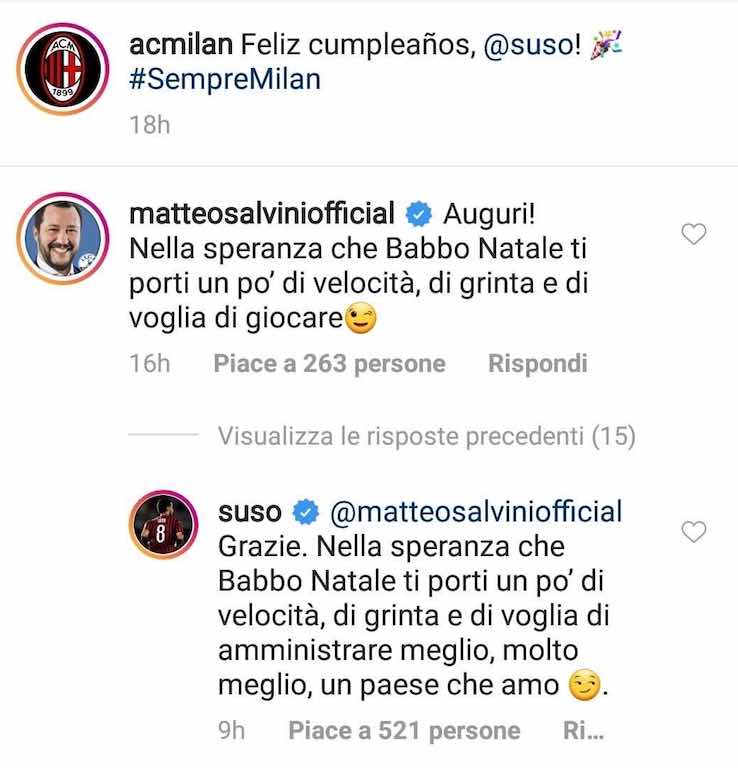738x768 pixels.
Task: Click the '9h' timestamp on suso's reply
Action: click(231, 732)
